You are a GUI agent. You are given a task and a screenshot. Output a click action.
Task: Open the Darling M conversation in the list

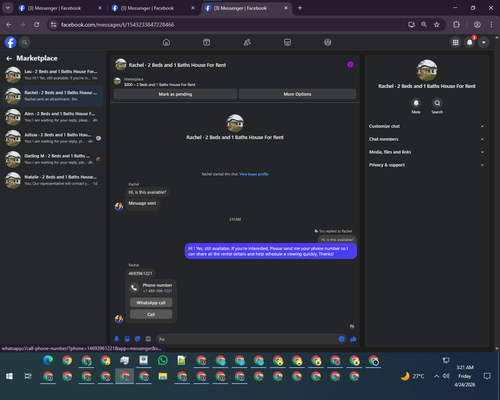pos(53,159)
